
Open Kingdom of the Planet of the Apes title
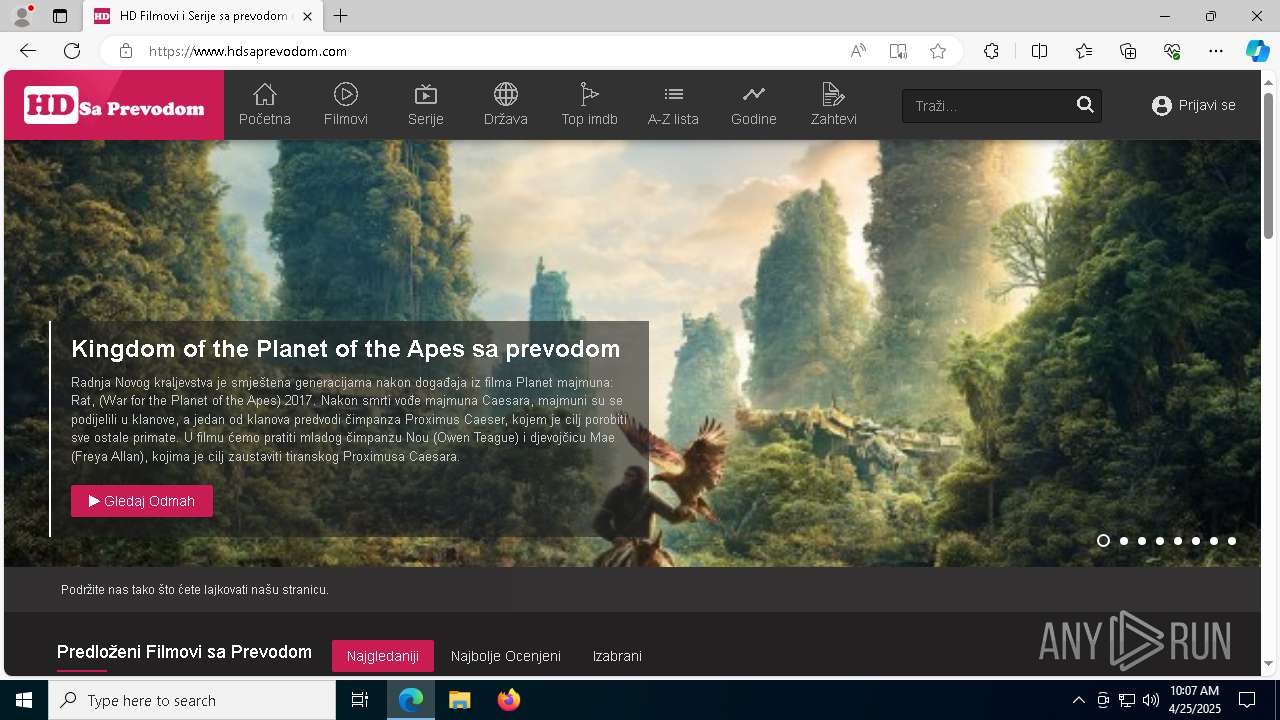346,349
